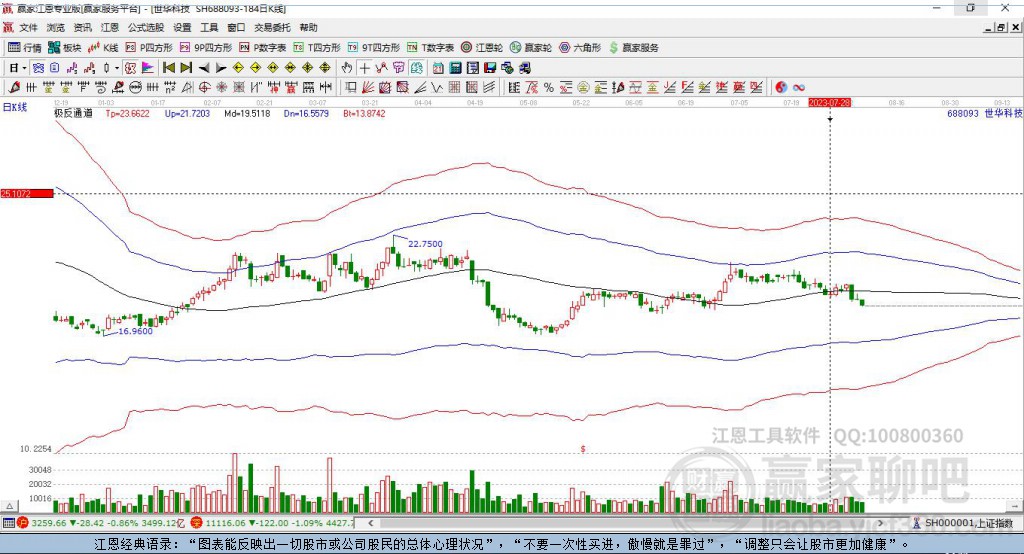The image size is (1024, 554).
Task: Click the 日K线 label
Action: point(15,107)
